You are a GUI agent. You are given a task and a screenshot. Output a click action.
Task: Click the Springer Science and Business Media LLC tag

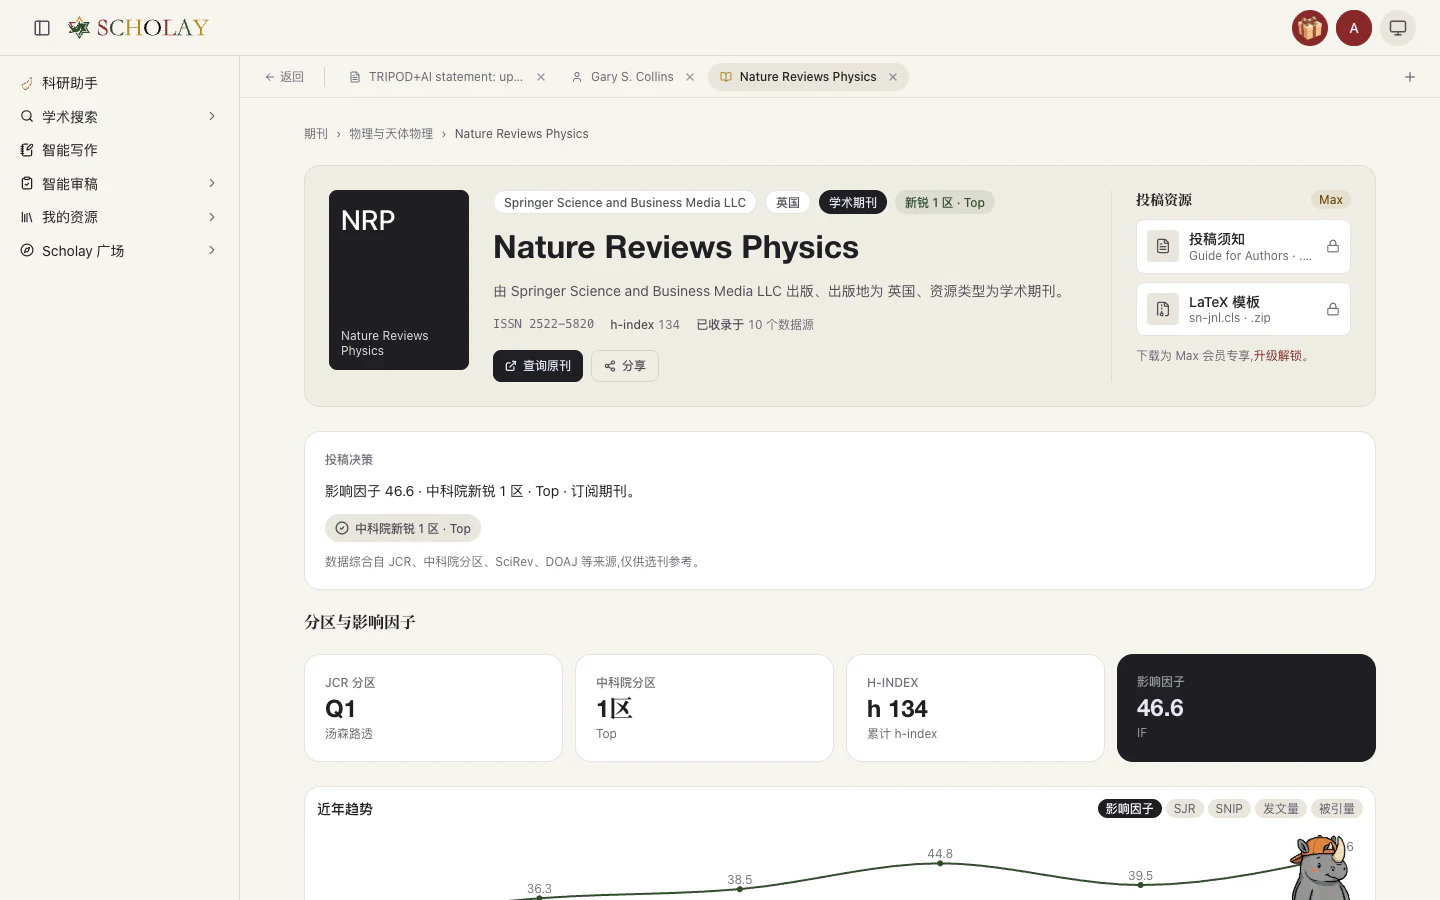625,203
